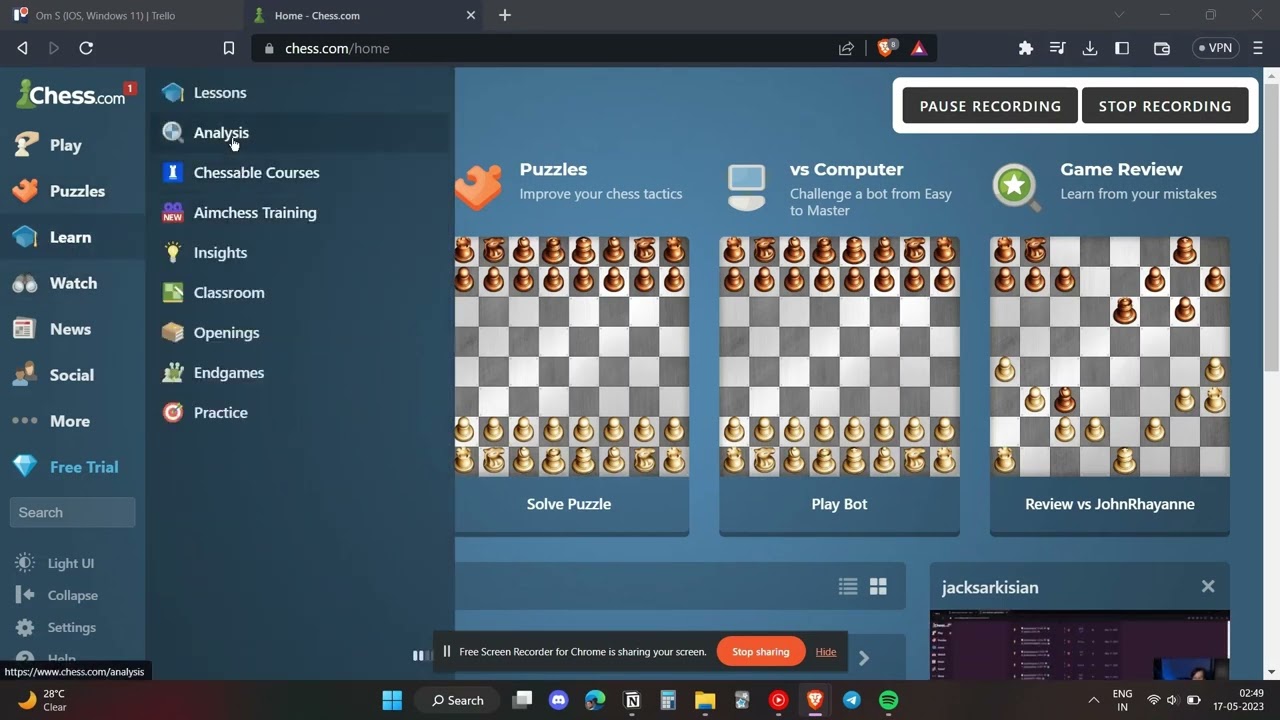
Task: Switch to grid view icon
Action: [x=878, y=587]
